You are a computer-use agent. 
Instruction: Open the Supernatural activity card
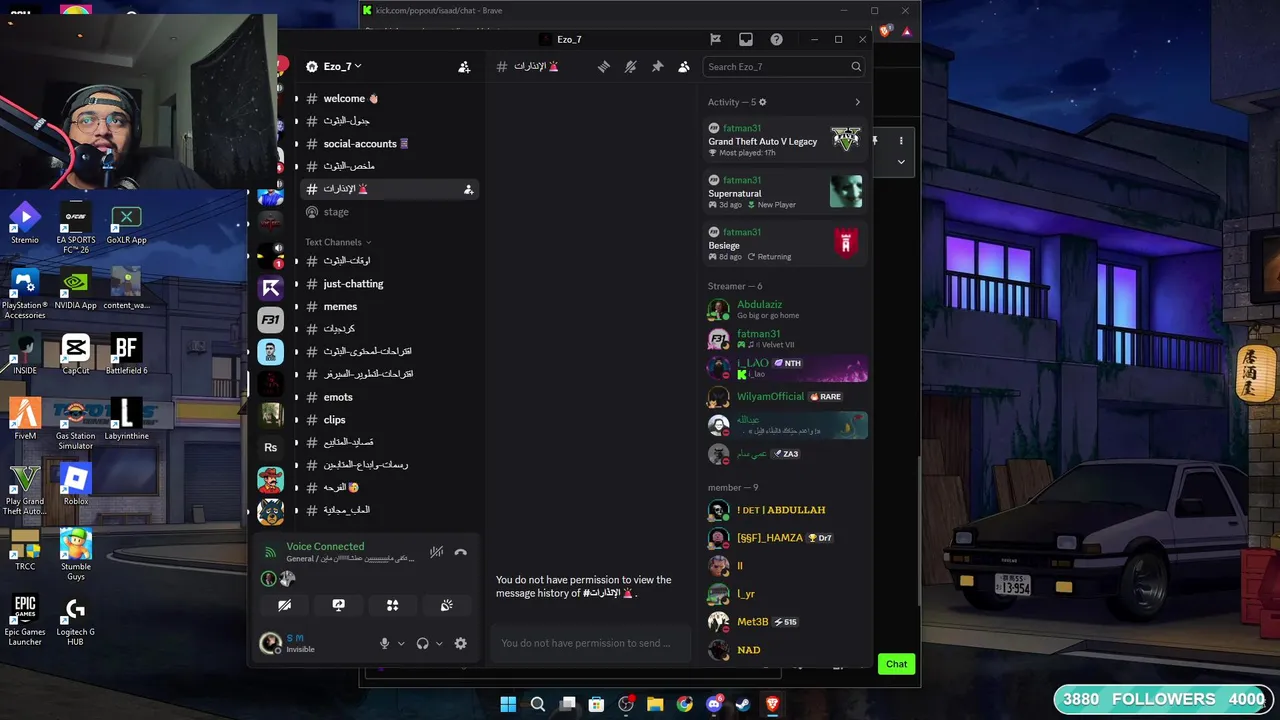(x=785, y=191)
